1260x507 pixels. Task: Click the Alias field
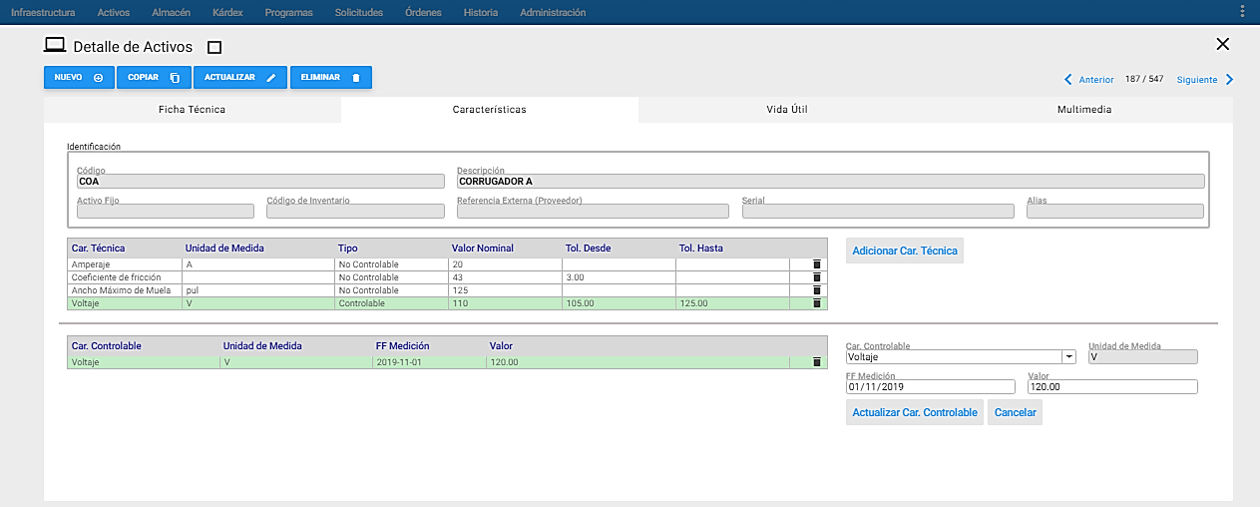pyautogui.click(x=1115, y=211)
